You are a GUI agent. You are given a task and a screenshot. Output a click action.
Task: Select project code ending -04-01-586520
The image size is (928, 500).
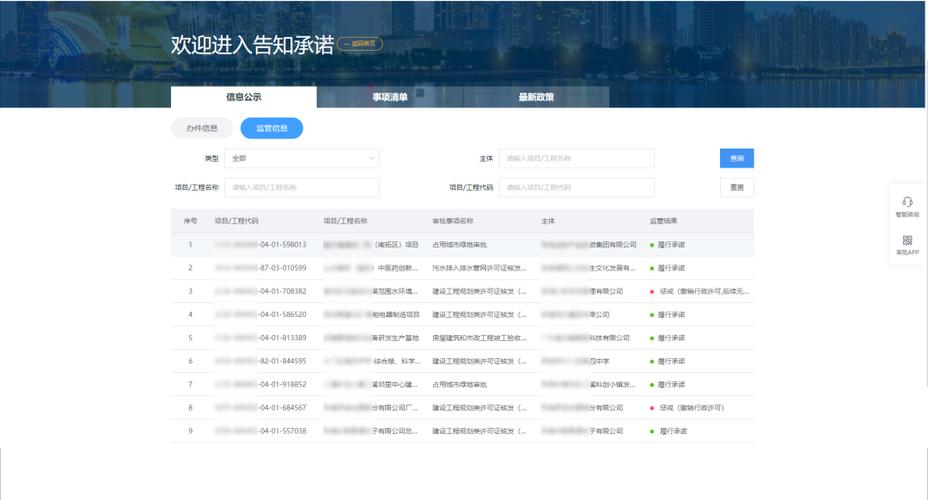(261, 315)
